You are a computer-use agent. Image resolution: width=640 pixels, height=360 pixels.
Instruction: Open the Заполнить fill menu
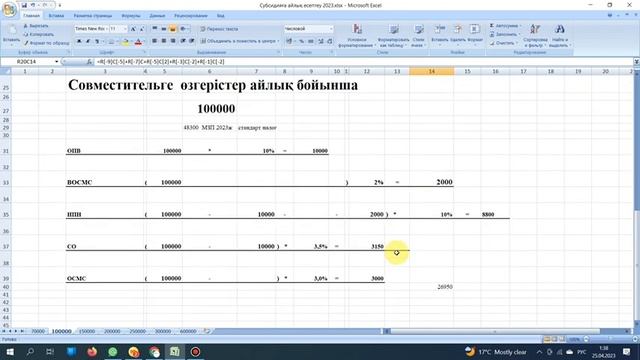point(504,34)
